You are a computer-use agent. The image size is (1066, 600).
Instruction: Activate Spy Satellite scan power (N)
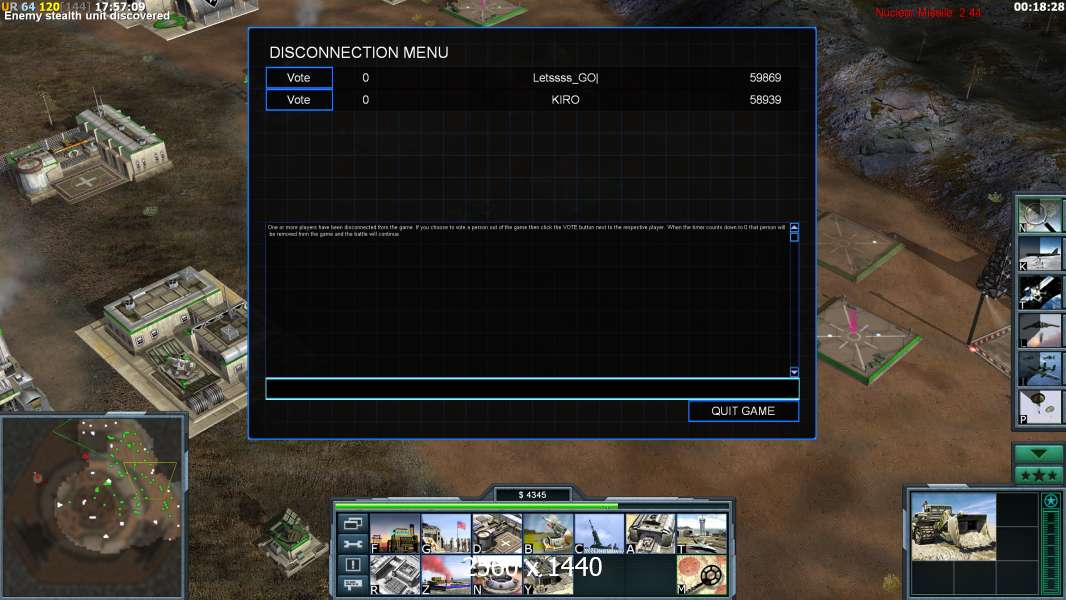point(1039,215)
